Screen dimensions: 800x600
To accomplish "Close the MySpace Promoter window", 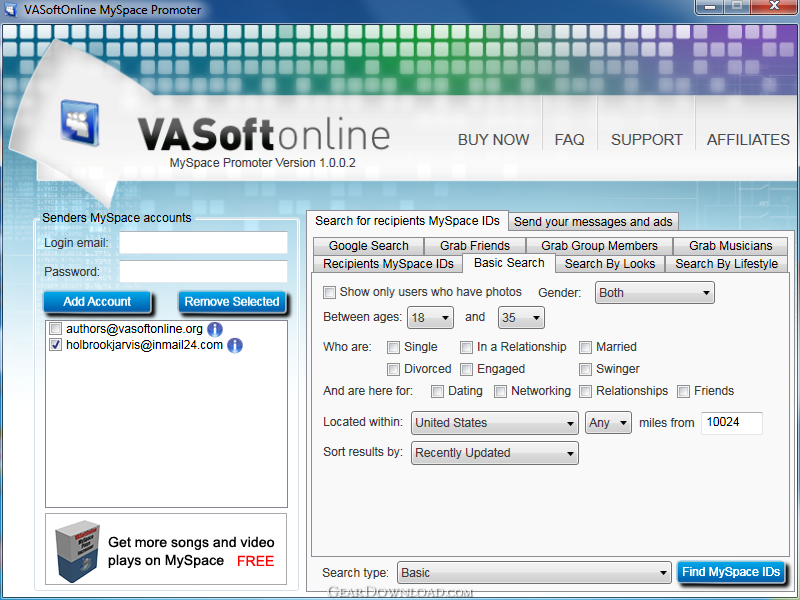I will point(774,6).
